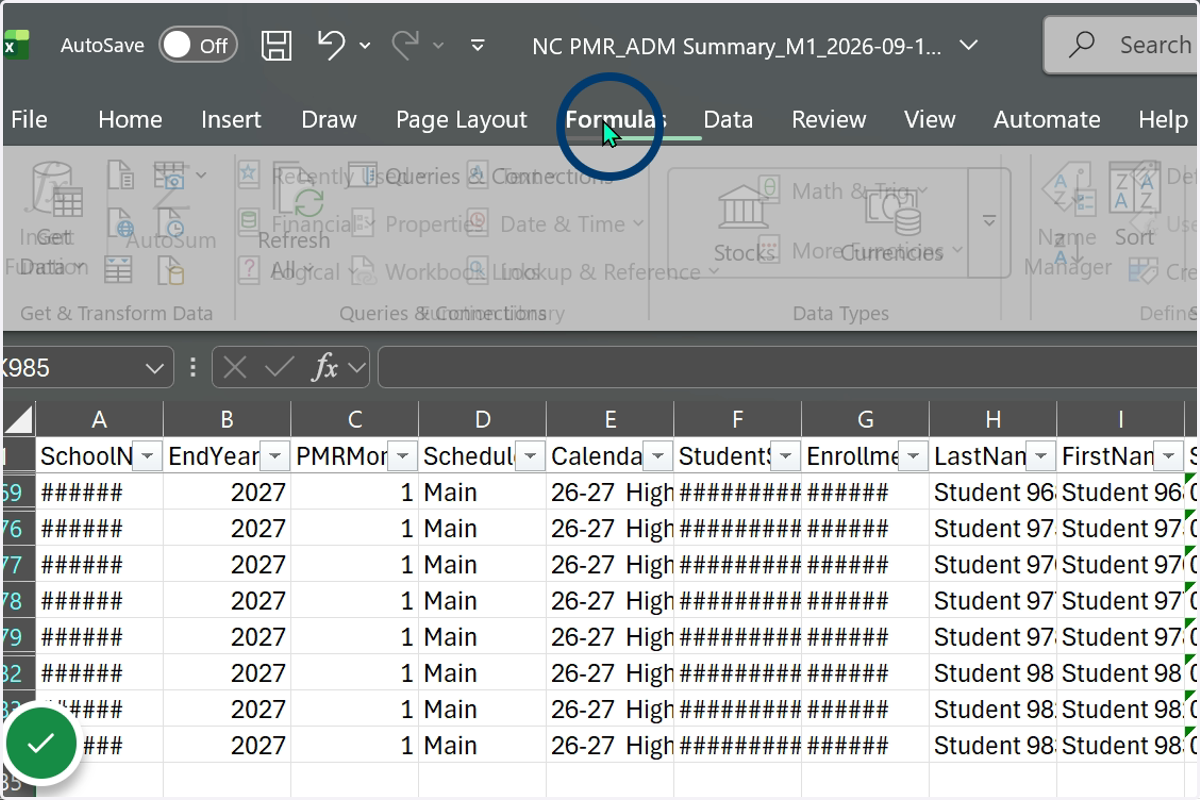Open the Undo history dropdown arrow

365,45
